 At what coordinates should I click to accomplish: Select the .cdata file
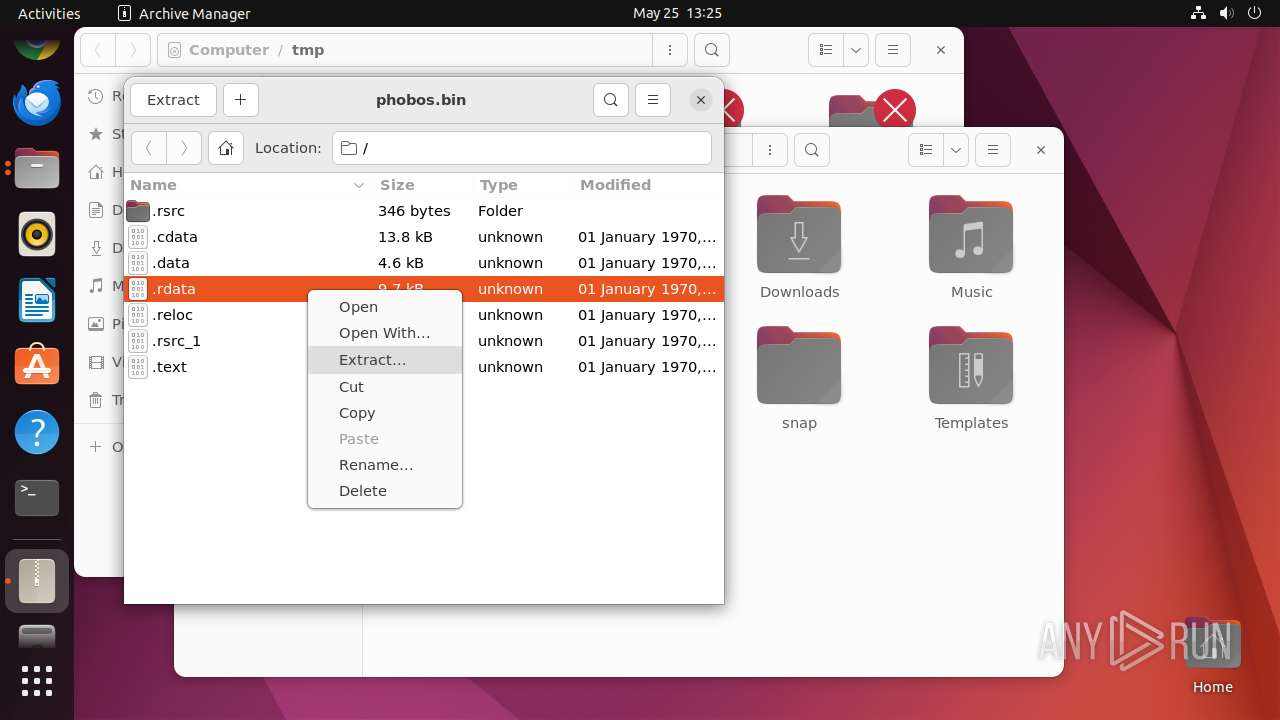point(423,237)
